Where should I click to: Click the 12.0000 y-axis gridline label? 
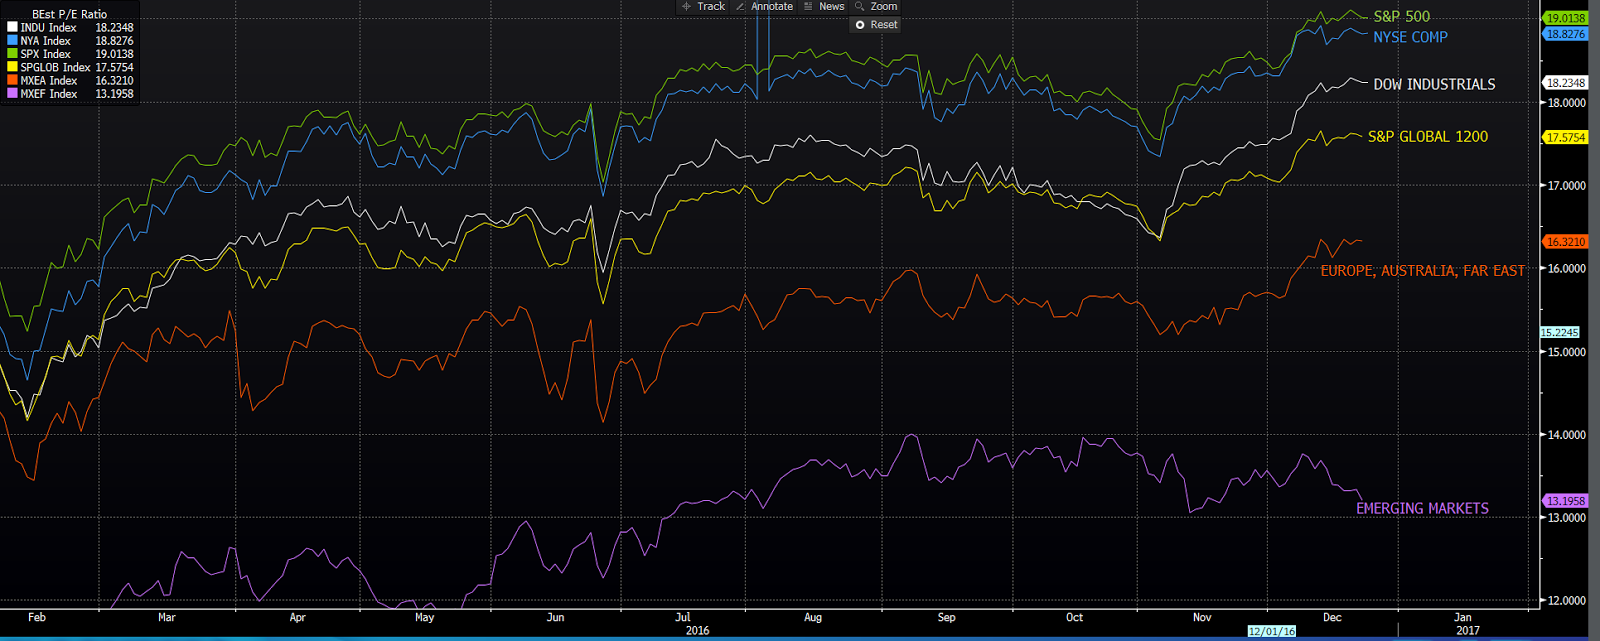pyautogui.click(x=1567, y=601)
